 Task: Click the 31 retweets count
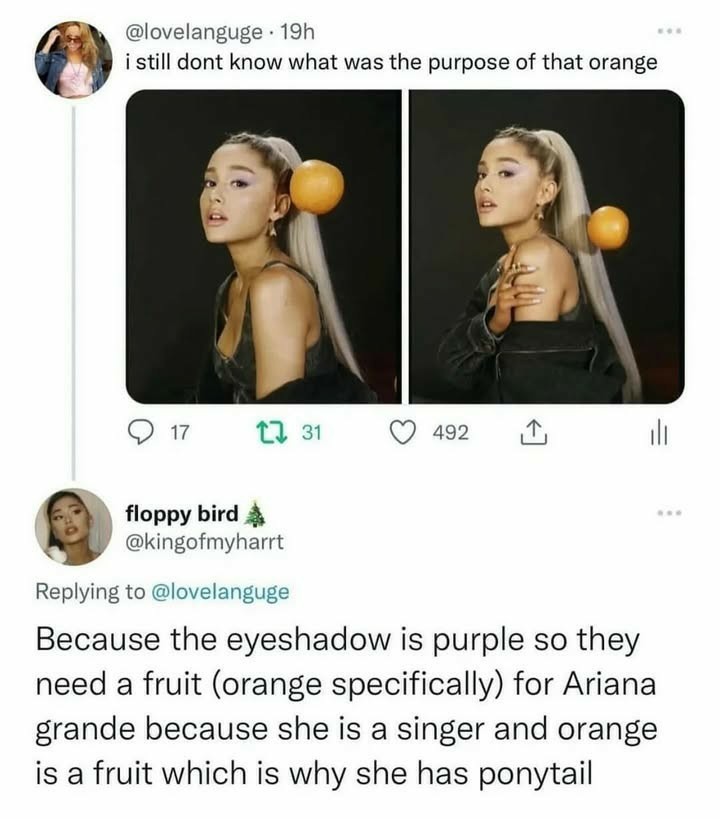point(310,433)
